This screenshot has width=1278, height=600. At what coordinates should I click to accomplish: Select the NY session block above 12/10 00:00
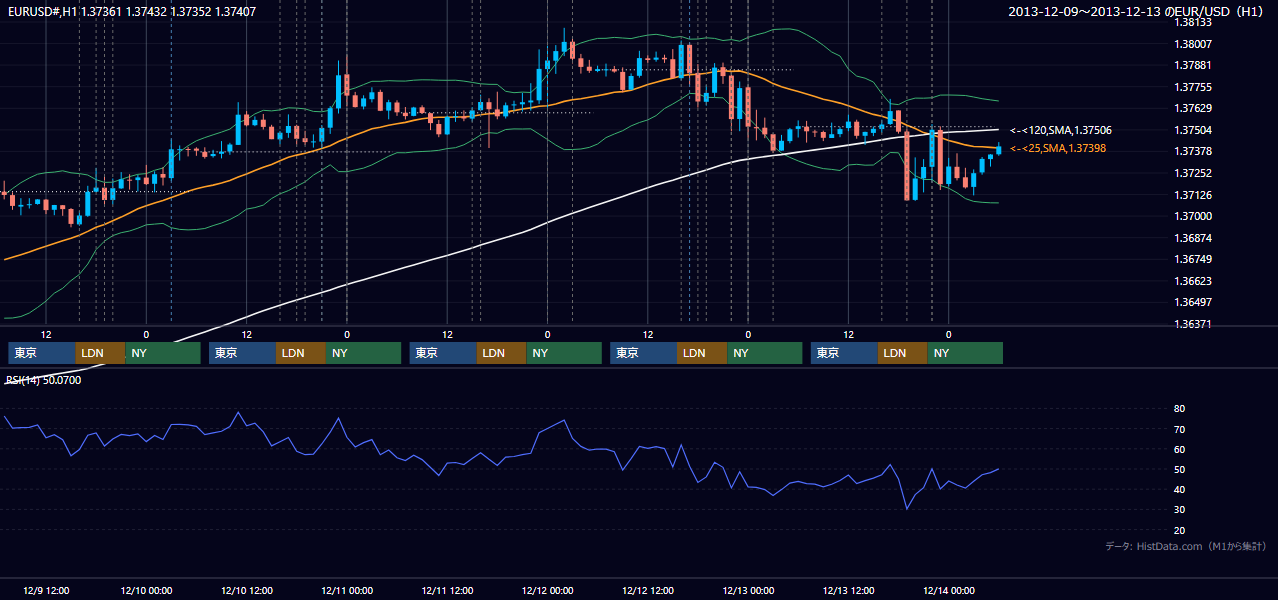point(163,353)
